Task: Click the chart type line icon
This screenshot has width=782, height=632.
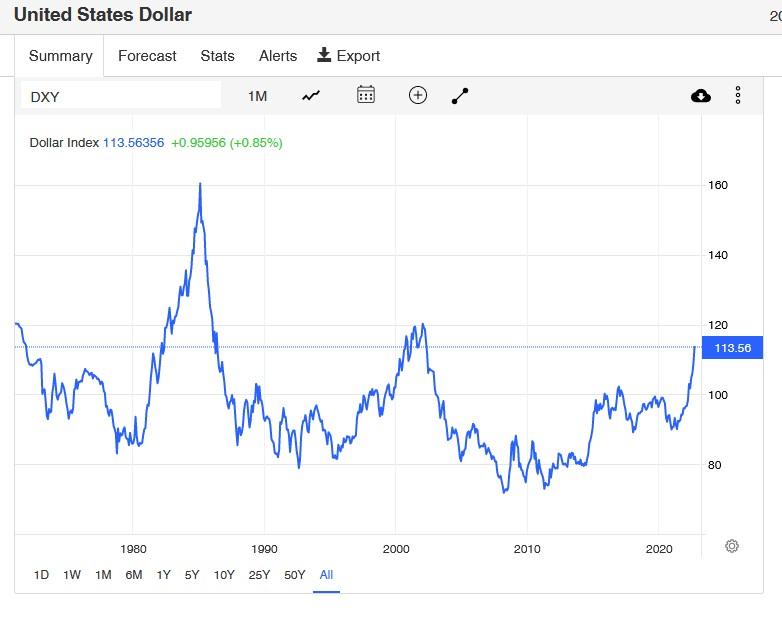Action: click(311, 95)
